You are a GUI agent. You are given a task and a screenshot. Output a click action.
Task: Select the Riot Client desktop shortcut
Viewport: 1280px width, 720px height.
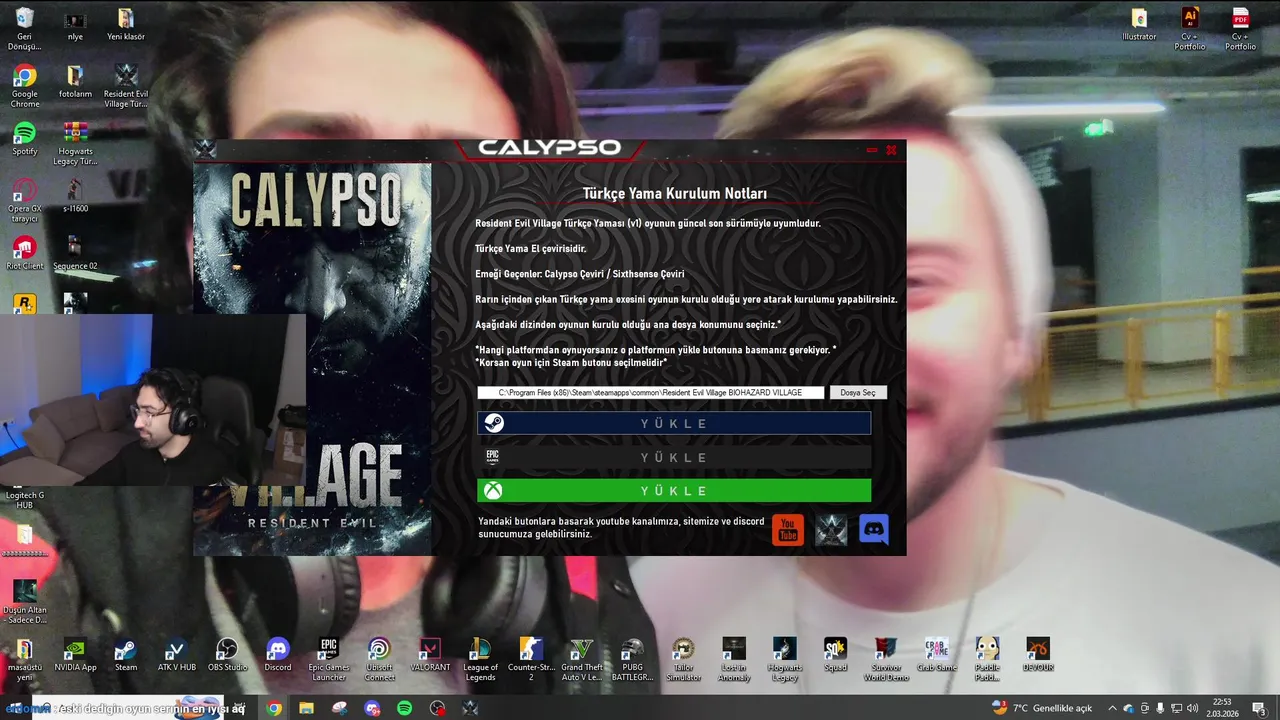tap(24, 253)
